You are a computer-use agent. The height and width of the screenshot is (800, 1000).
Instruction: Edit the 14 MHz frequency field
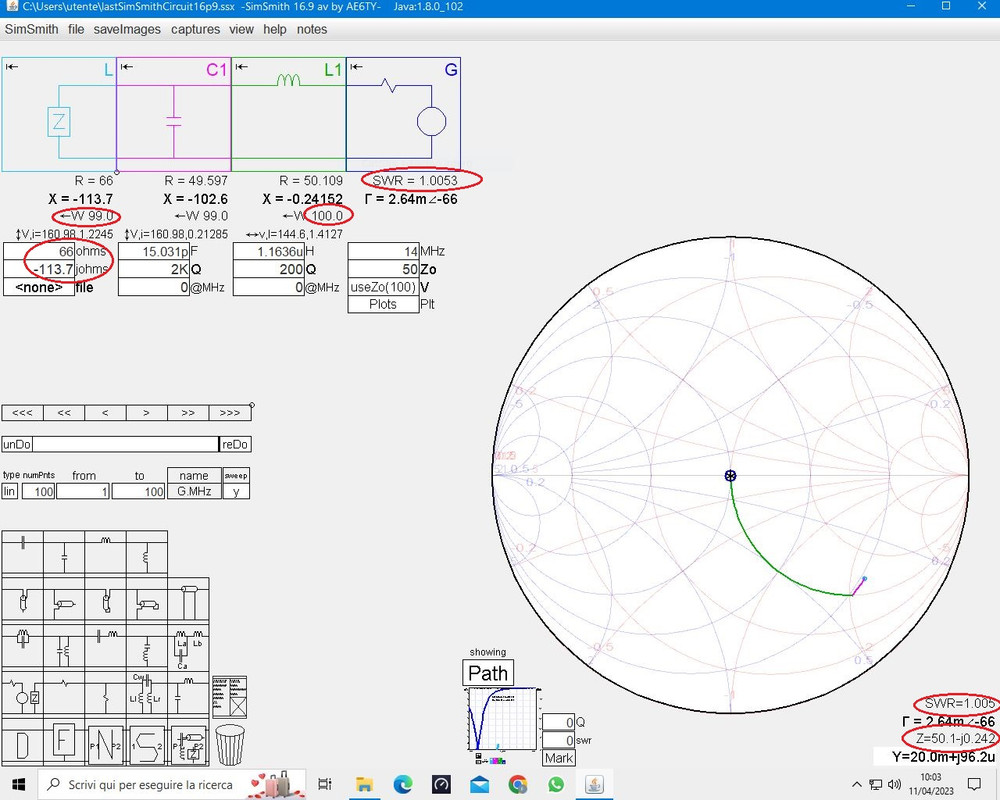(x=383, y=251)
